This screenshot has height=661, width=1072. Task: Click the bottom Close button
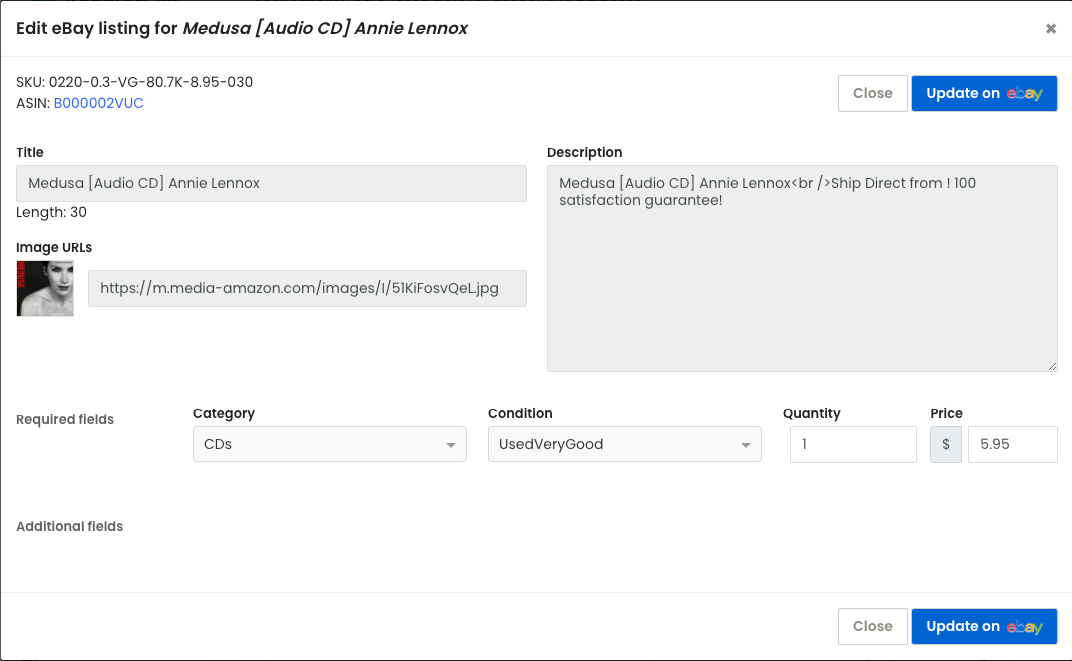tap(872, 626)
